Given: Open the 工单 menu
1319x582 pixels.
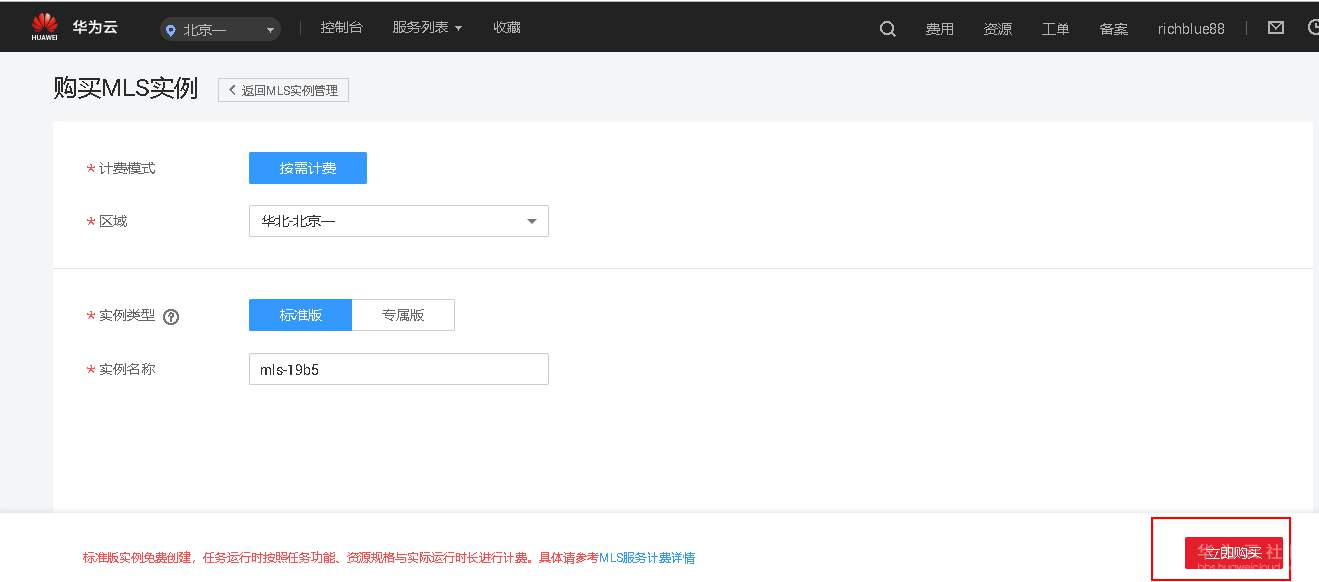Looking at the screenshot, I should (x=1055, y=29).
